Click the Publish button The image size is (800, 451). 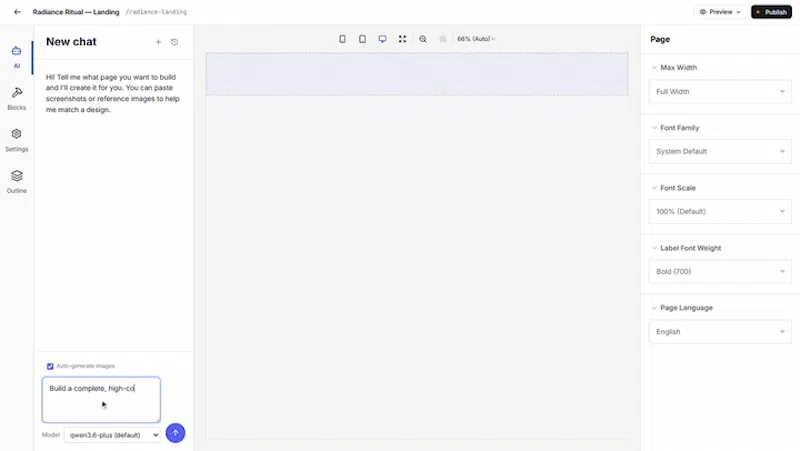point(771,12)
